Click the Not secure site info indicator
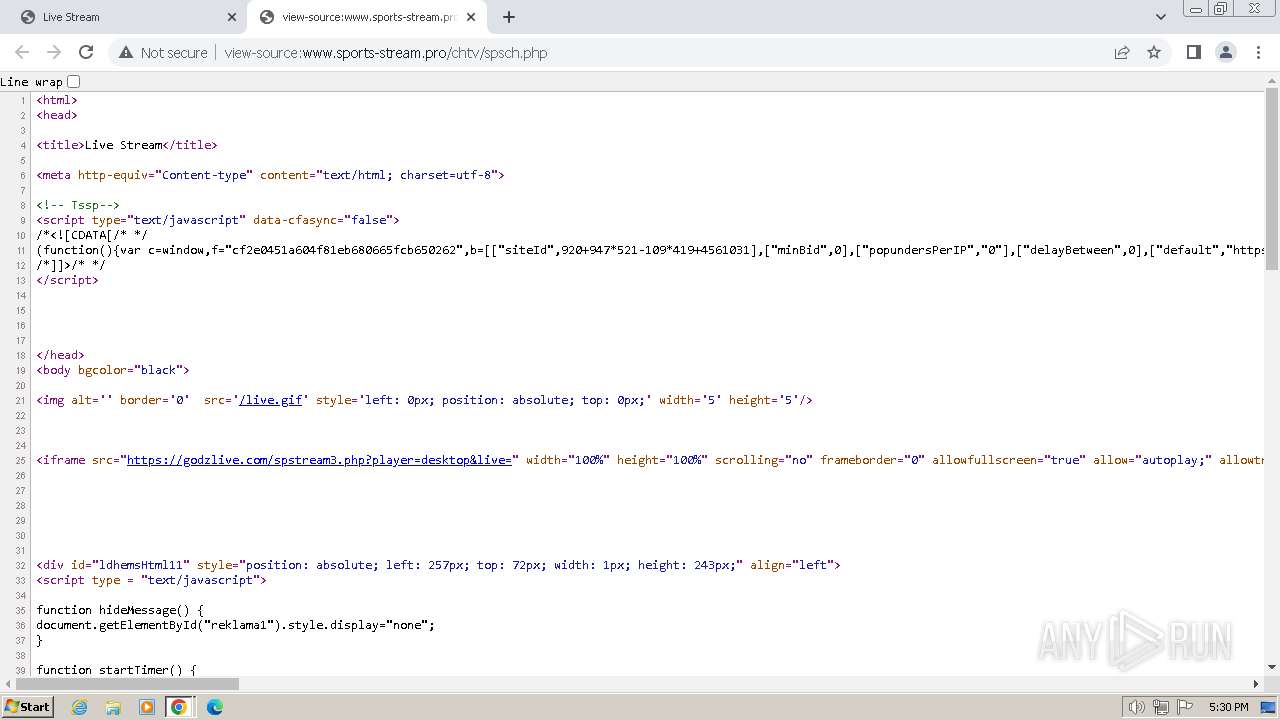This screenshot has width=1280, height=720. tap(163, 53)
